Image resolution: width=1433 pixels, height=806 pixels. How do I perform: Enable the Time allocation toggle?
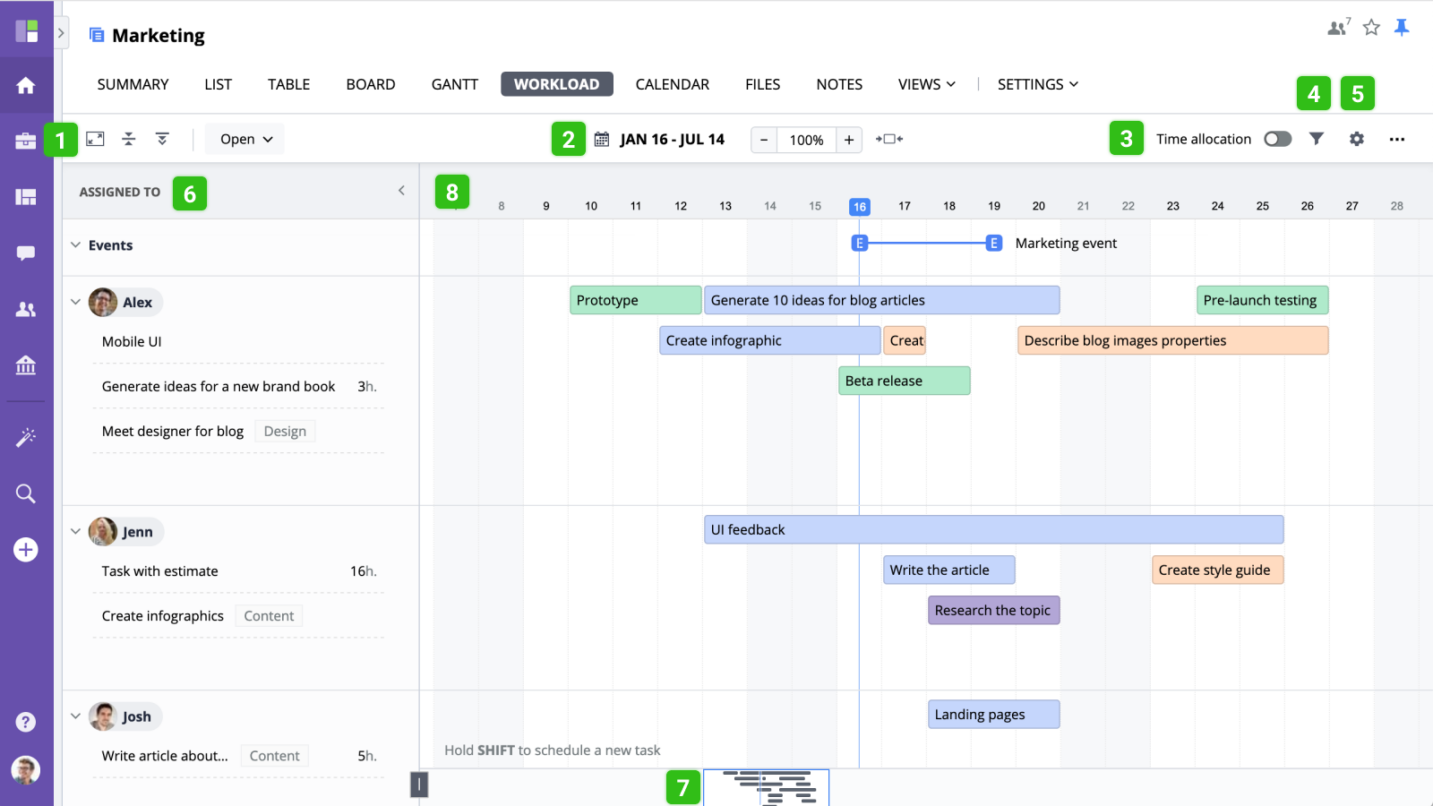point(1277,138)
